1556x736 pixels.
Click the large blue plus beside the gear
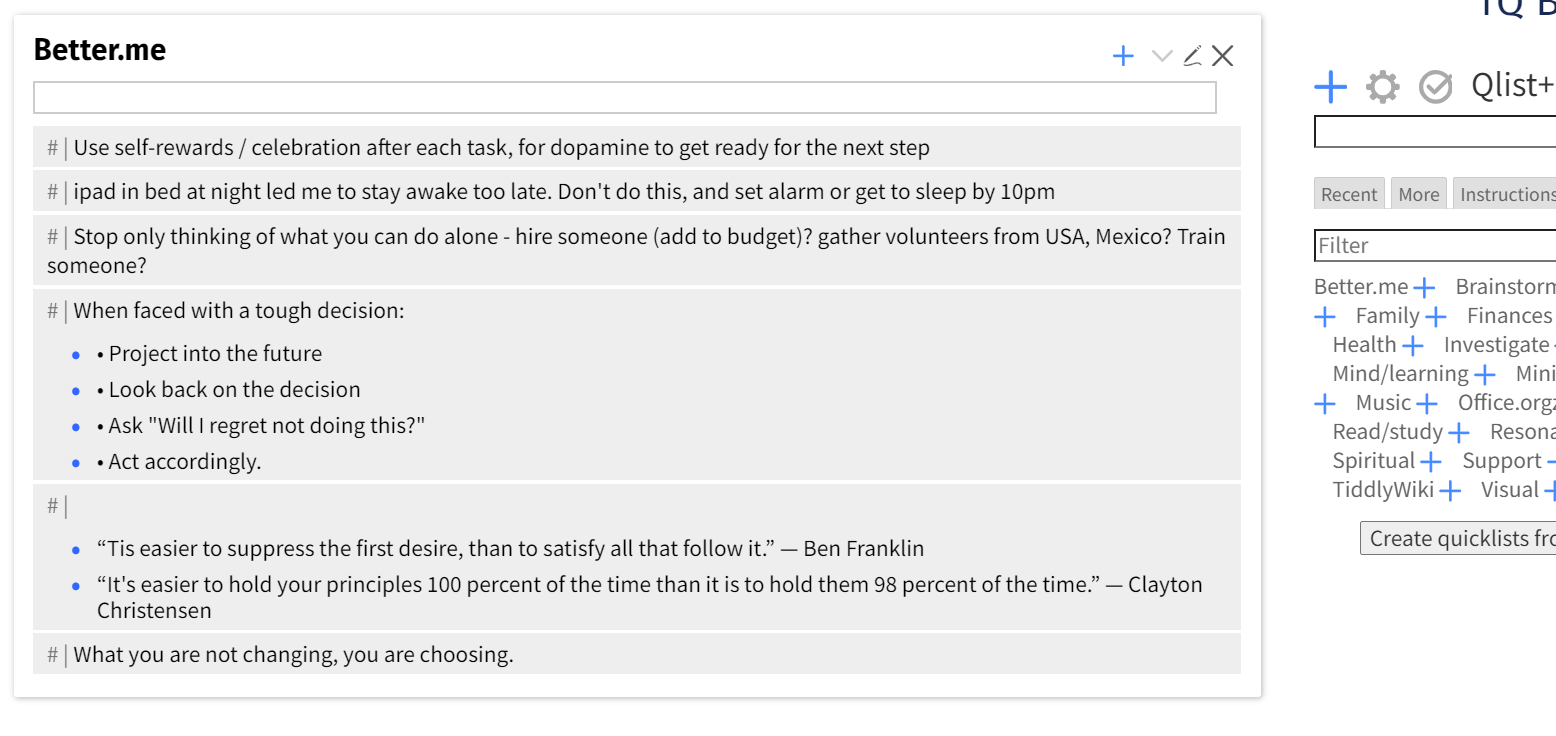1330,87
